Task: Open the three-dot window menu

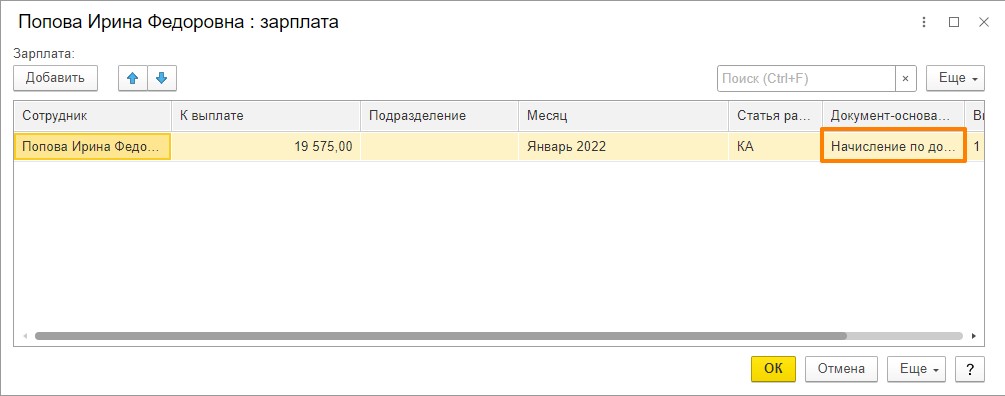Action: [924, 22]
